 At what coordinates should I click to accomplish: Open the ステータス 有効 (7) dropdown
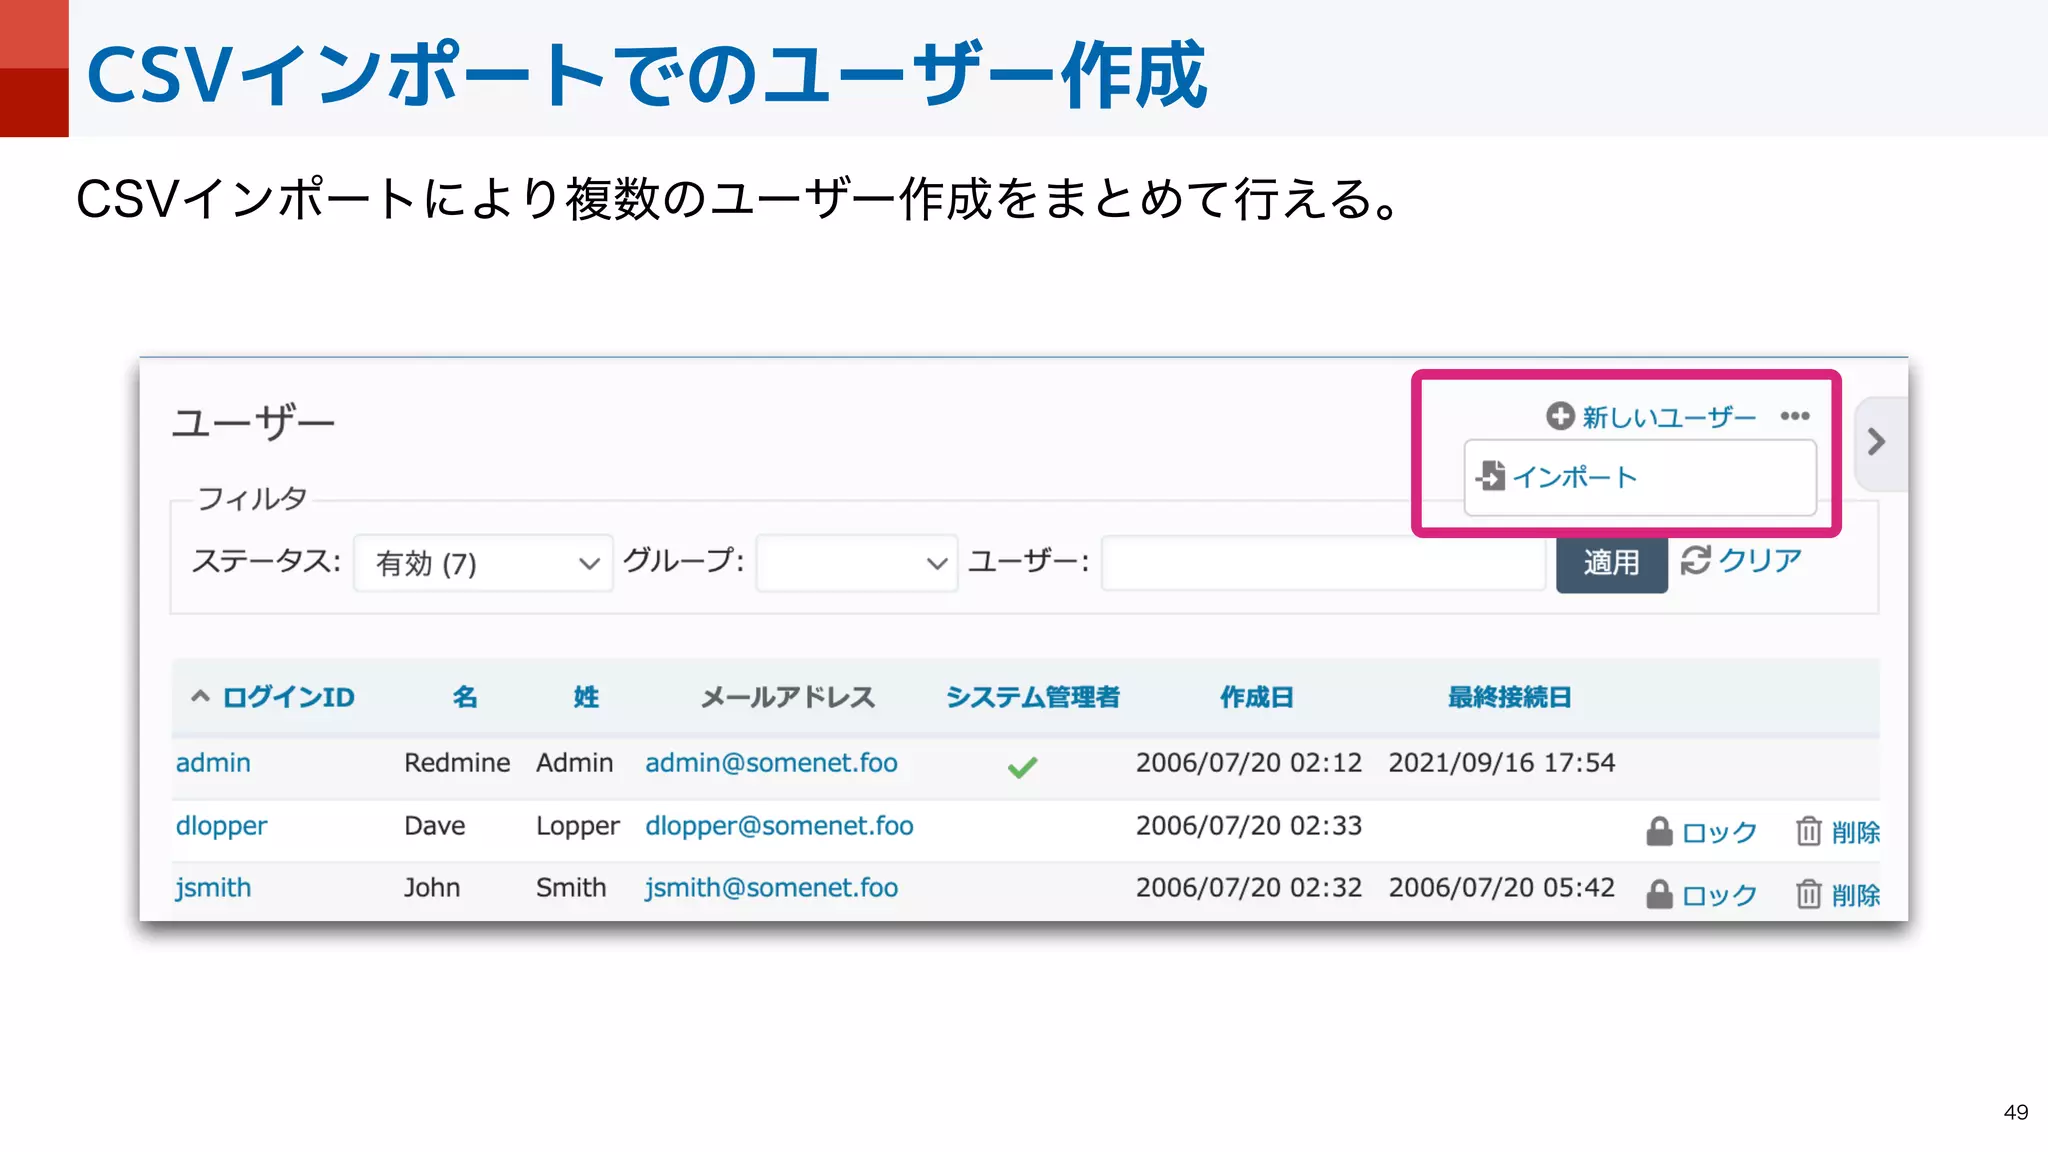pyautogui.click(x=483, y=563)
